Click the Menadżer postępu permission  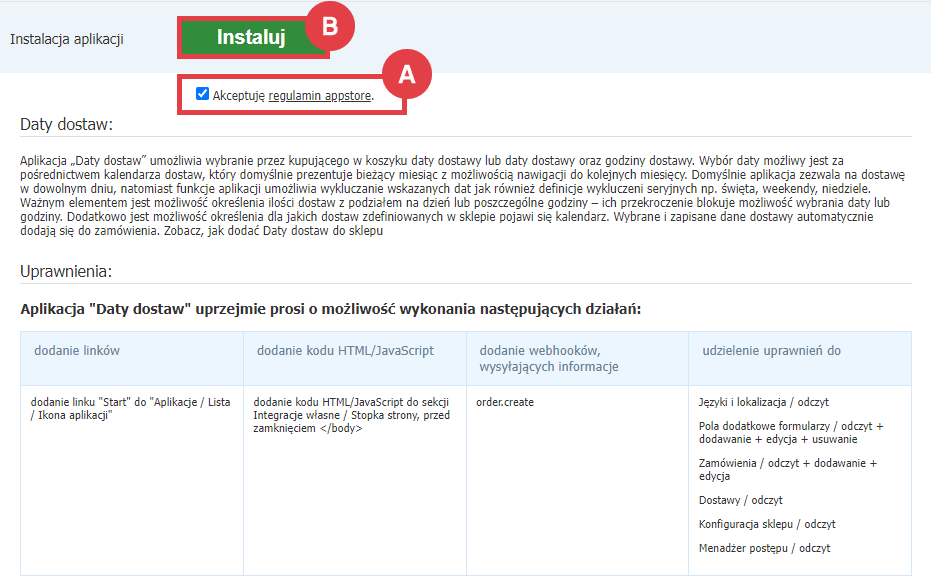point(764,548)
